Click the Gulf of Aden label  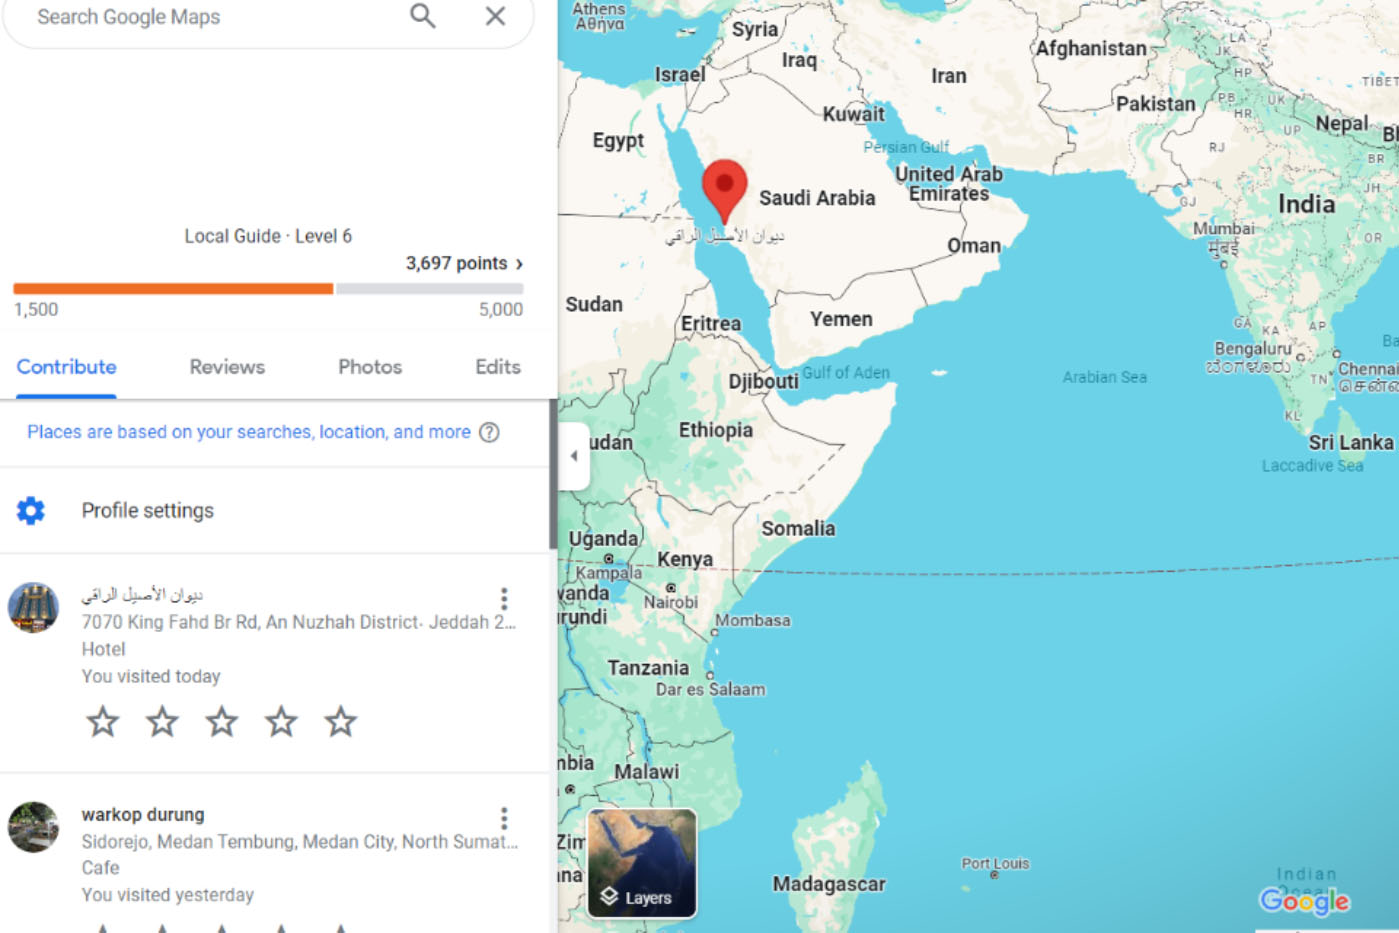tap(846, 373)
